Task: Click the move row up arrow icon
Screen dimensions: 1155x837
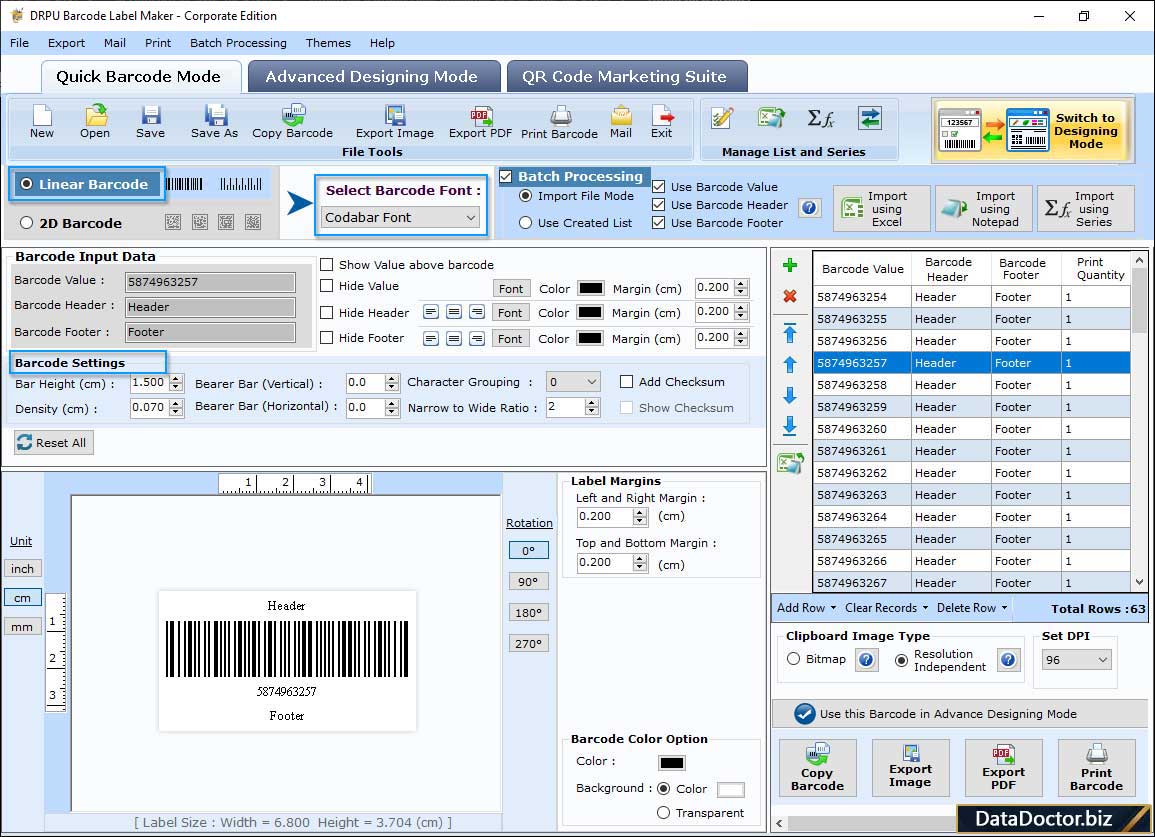Action: tap(790, 365)
